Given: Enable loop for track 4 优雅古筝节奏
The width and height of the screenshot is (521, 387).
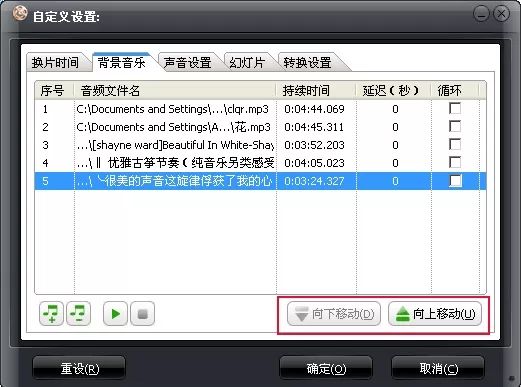Looking at the screenshot, I should [x=455, y=162].
